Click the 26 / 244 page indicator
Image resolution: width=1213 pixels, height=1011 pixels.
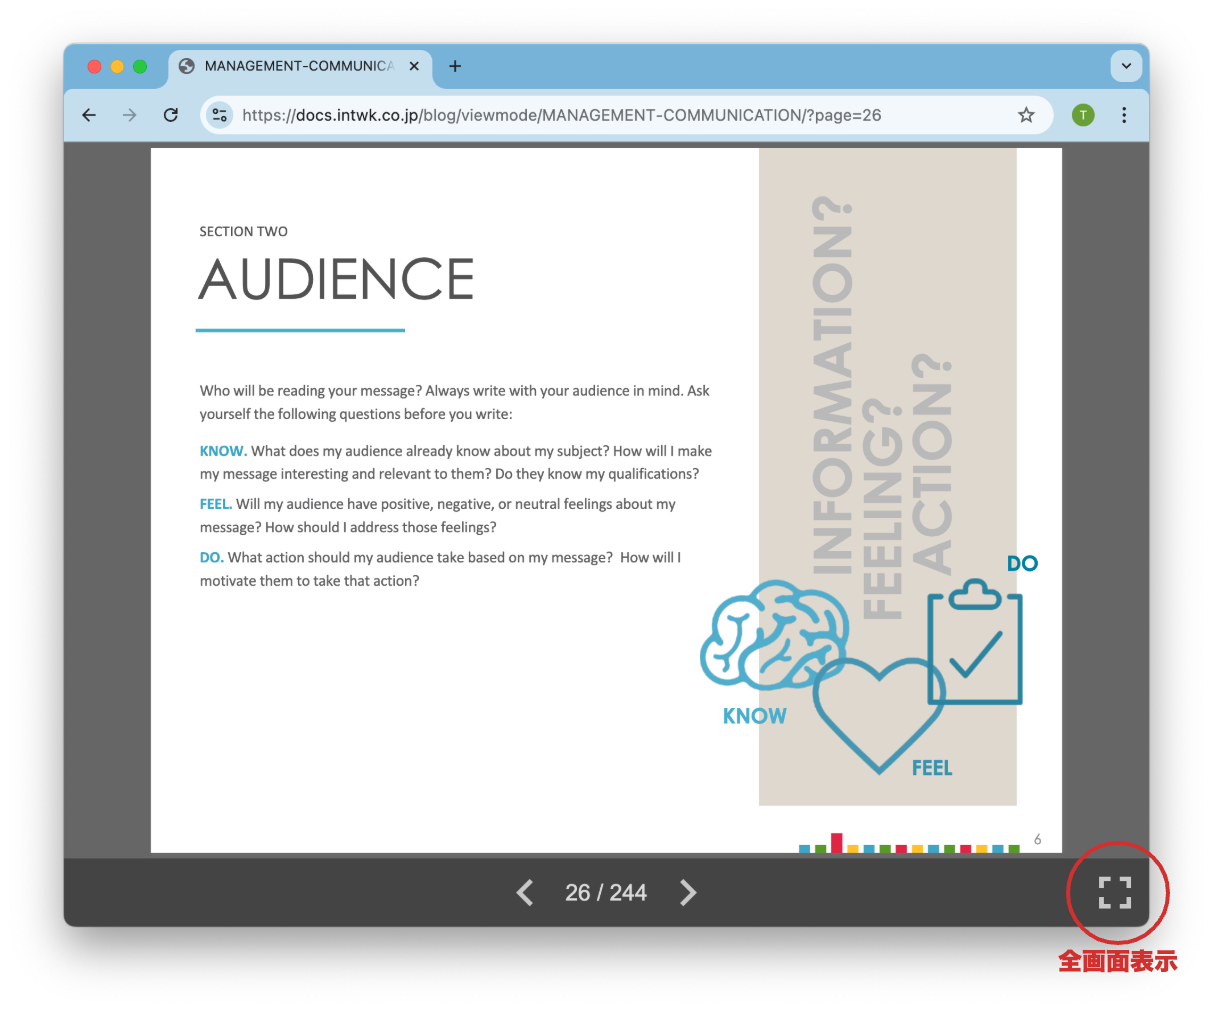pos(606,892)
